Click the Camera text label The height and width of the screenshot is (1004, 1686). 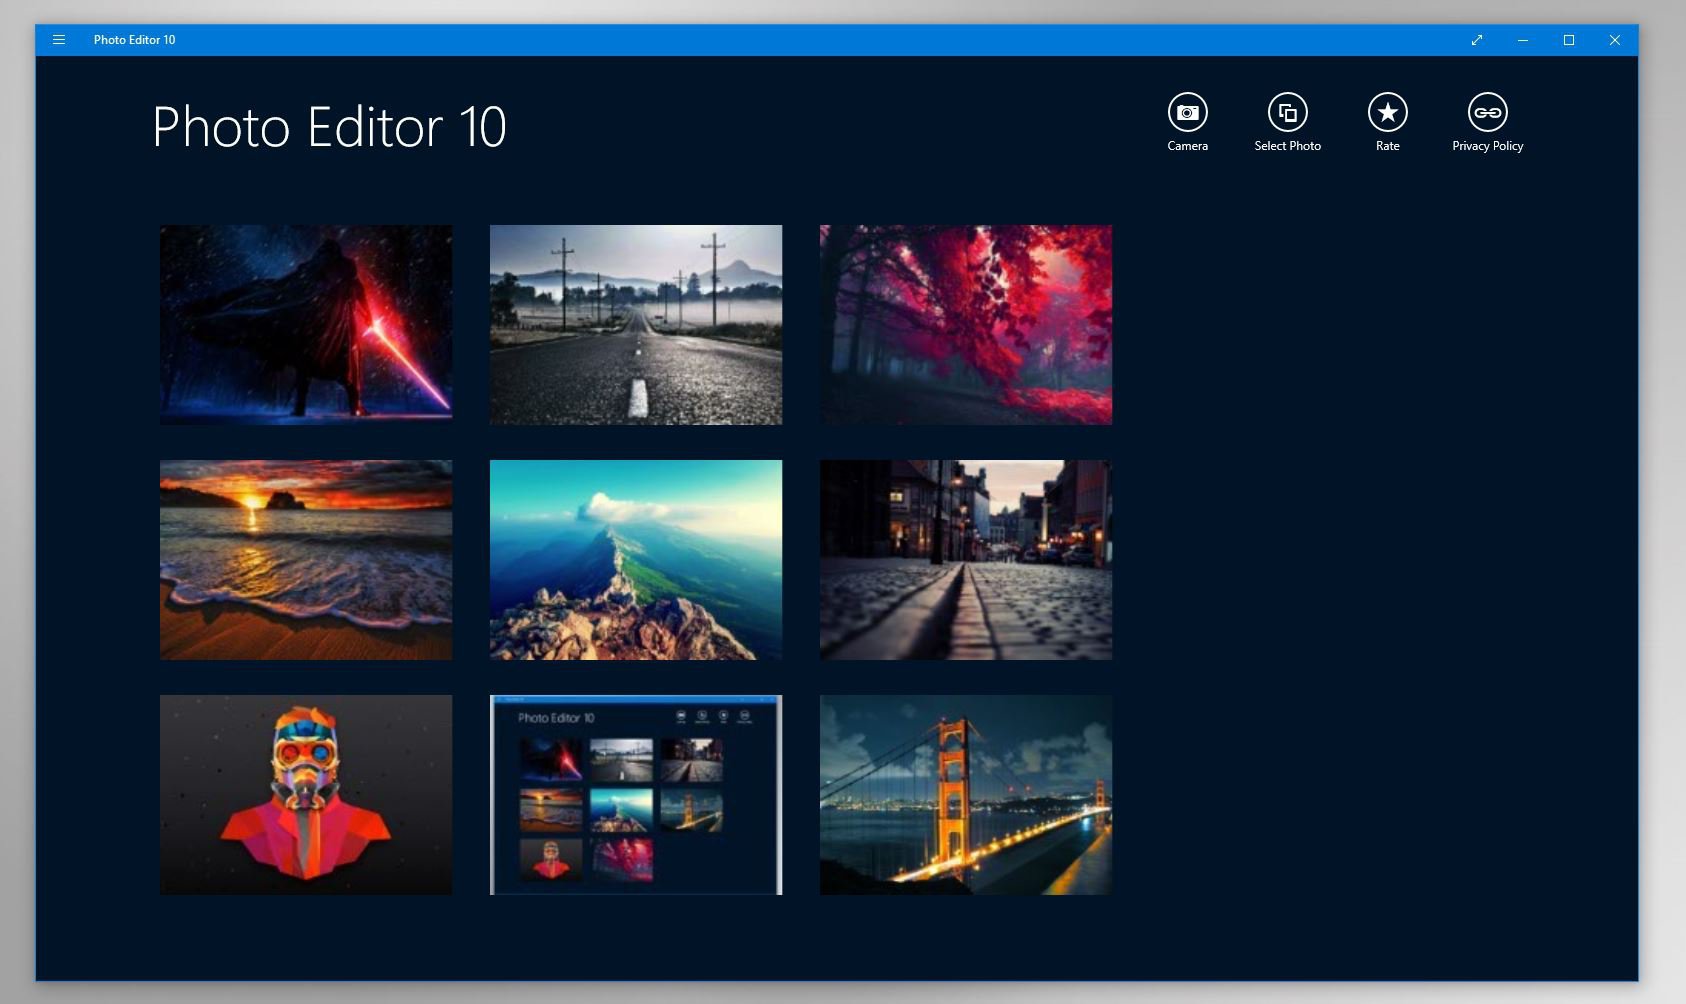pyautogui.click(x=1187, y=146)
